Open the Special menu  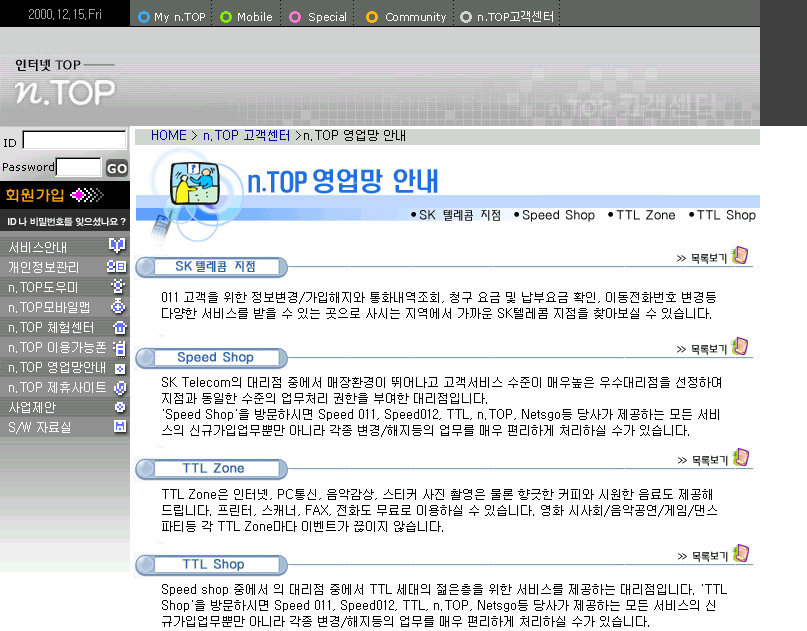pyautogui.click(x=327, y=17)
